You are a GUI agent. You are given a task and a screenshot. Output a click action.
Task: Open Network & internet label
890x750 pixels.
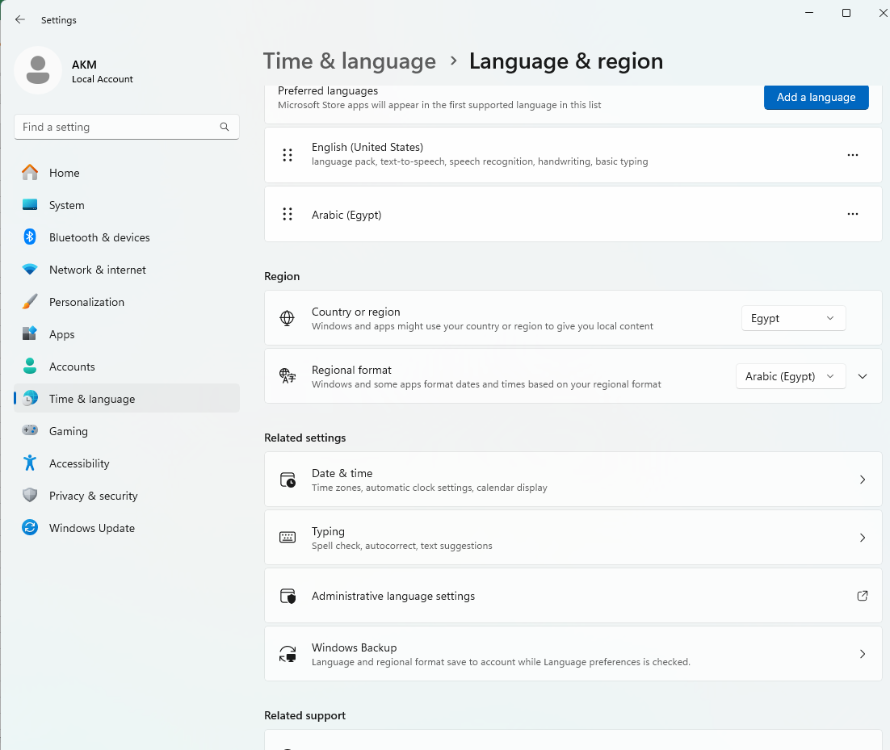(x=97, y=270)
